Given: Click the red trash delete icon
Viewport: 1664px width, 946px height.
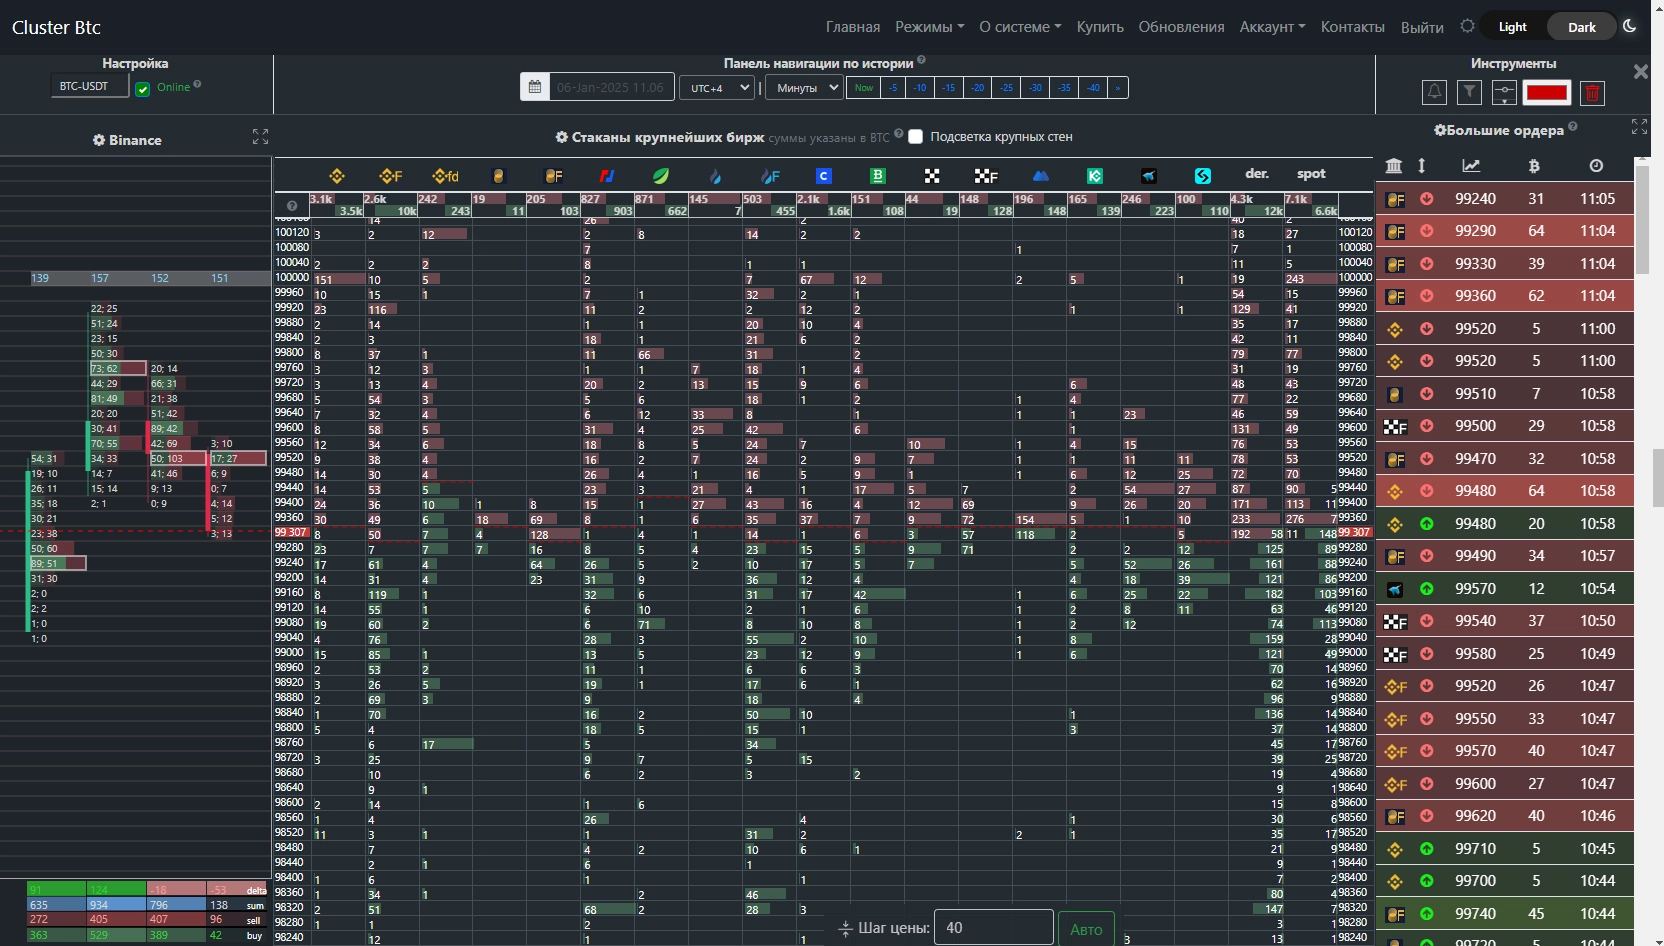Looking at the screenshot, I should pos(1592,93).
